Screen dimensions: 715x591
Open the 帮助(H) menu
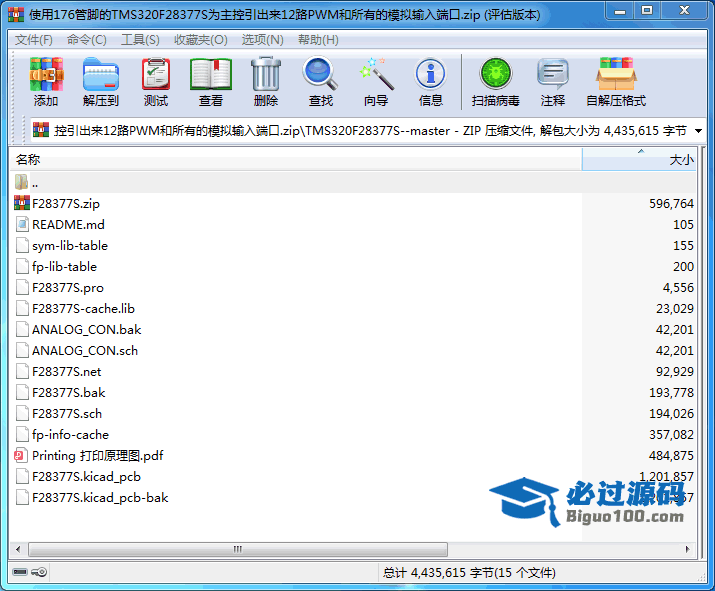point(318,40)
